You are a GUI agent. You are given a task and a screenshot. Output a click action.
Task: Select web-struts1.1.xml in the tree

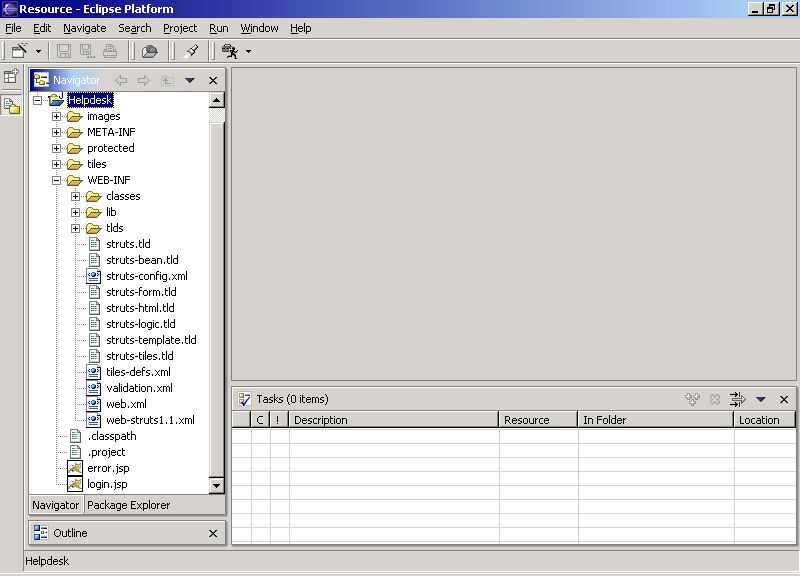click(x=151, y=420)
